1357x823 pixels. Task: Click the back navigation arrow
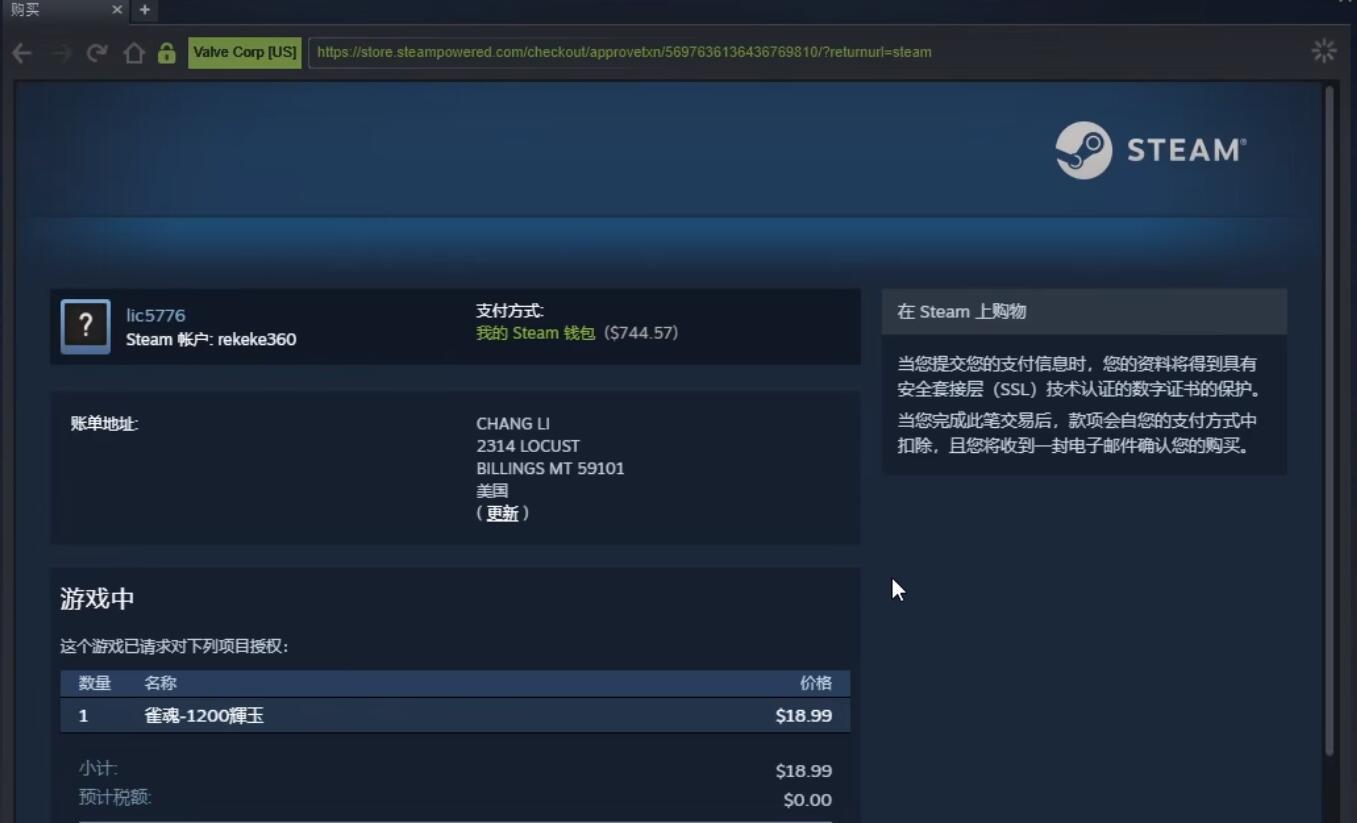coord(22,52)
